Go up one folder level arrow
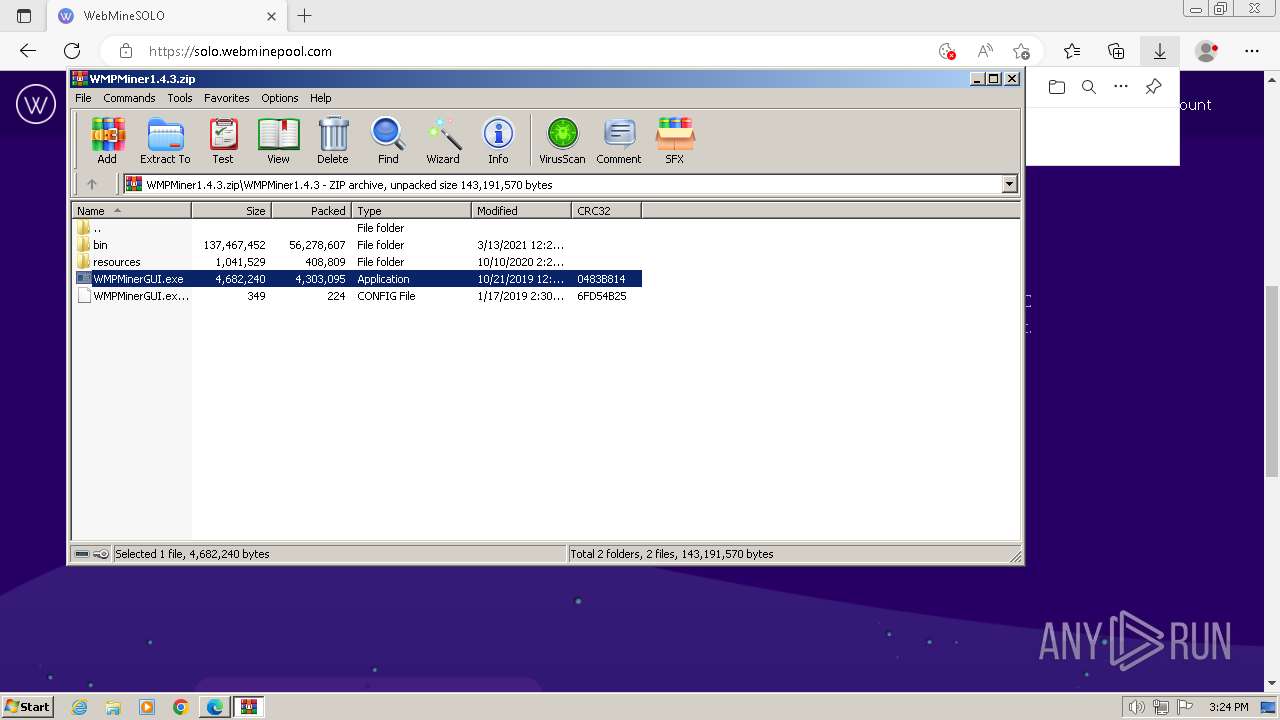This screenshot has width=1280, height=720. pyautogui.click(x=92, y=184)
